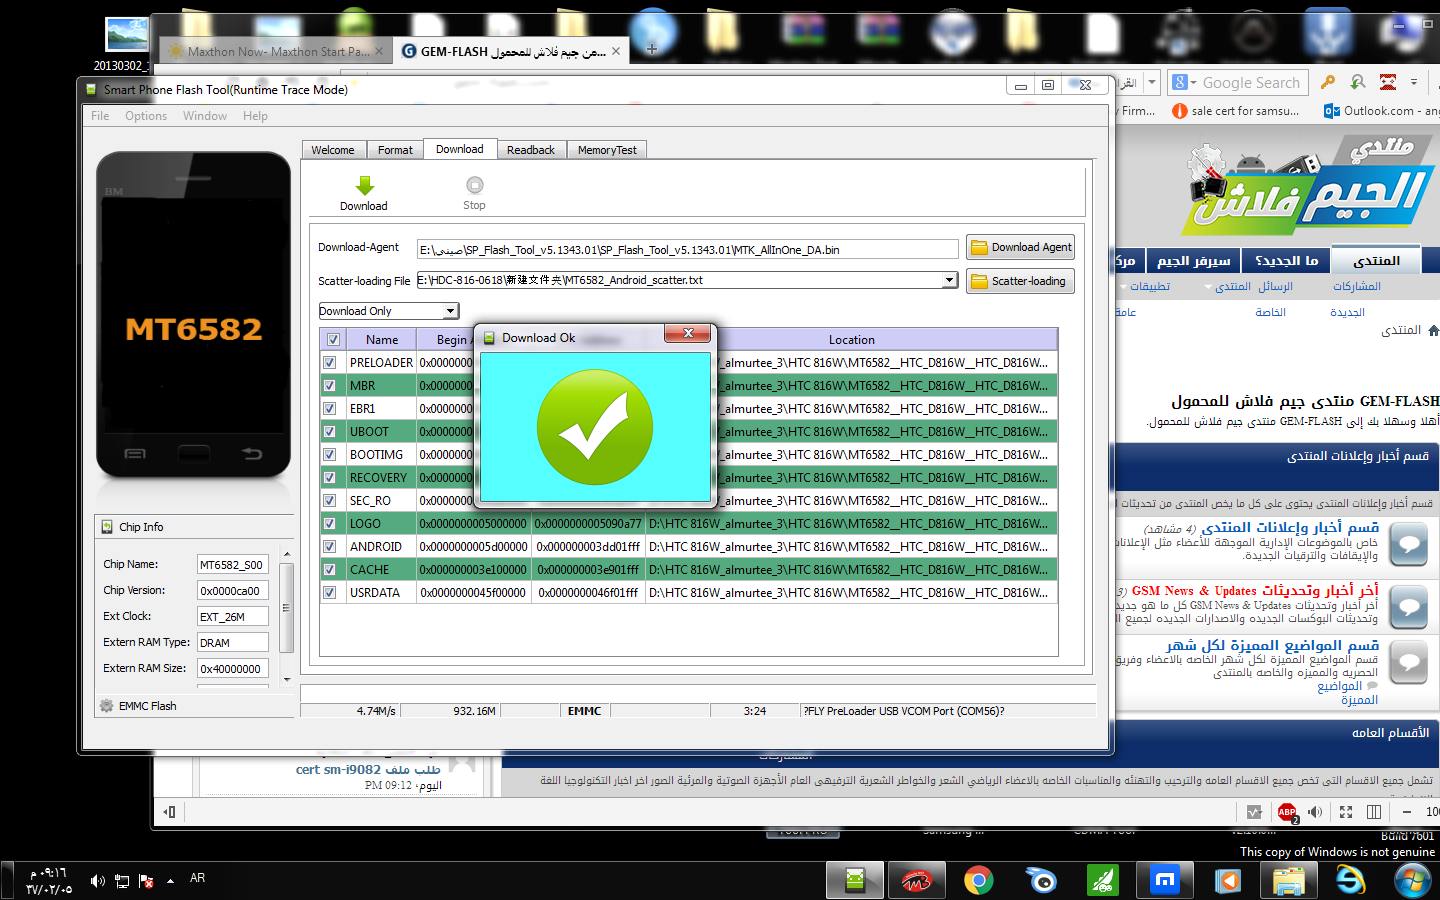Click the Download-Agent file path field
Image resolution: width=1440 pixels, height=900 pixels.
pos(688,249)
